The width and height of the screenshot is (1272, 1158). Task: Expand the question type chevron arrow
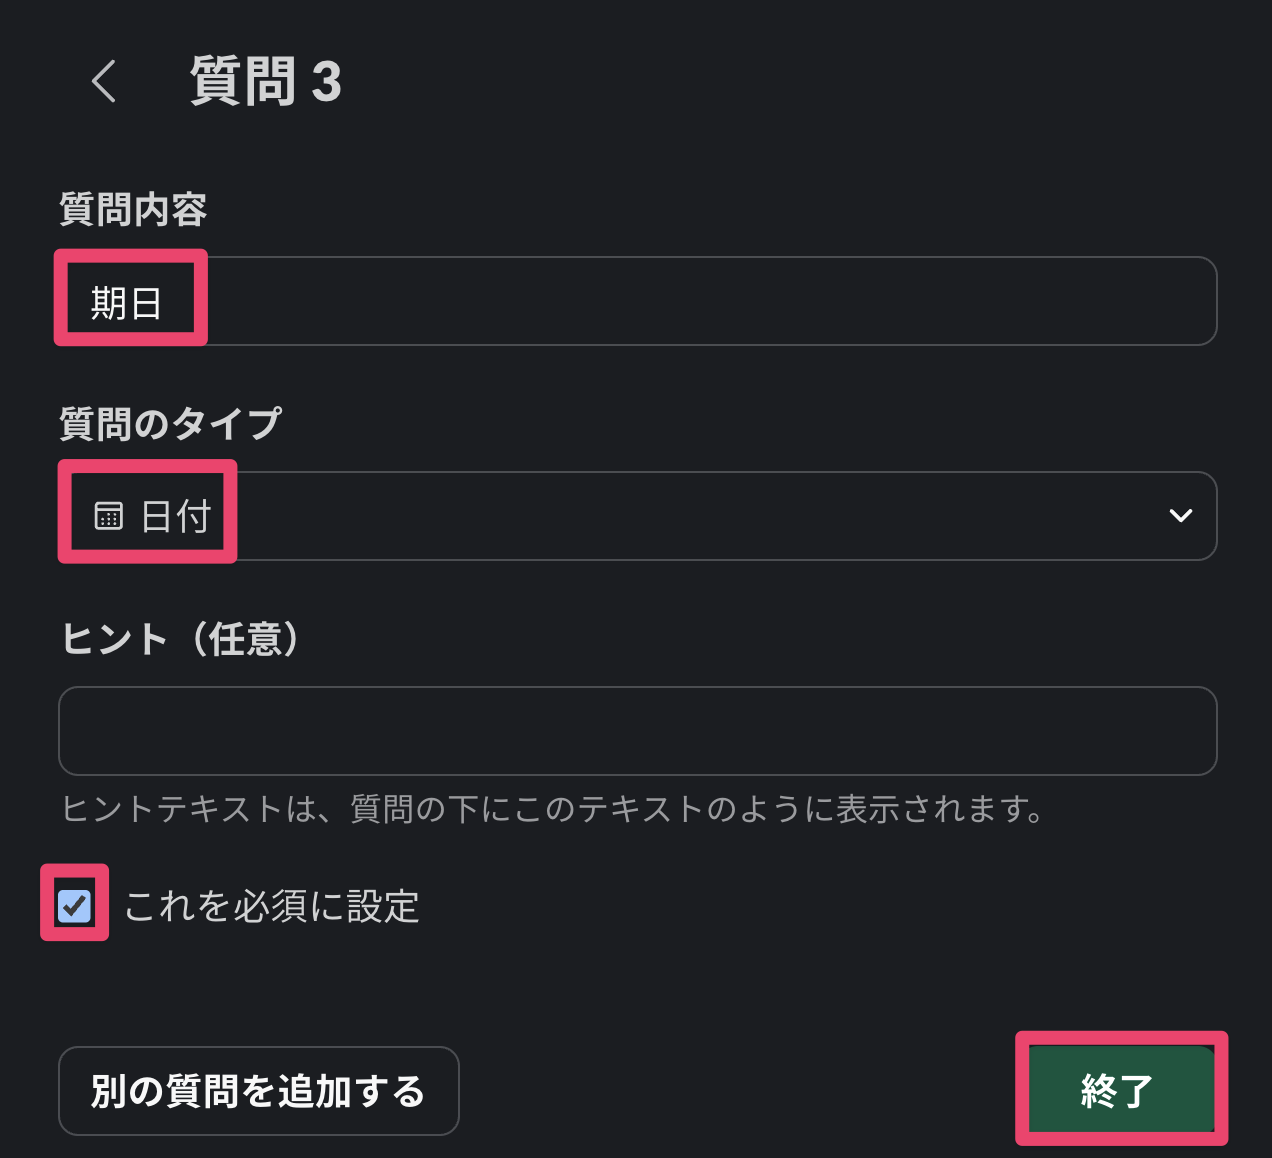(x=1180, y=516)
